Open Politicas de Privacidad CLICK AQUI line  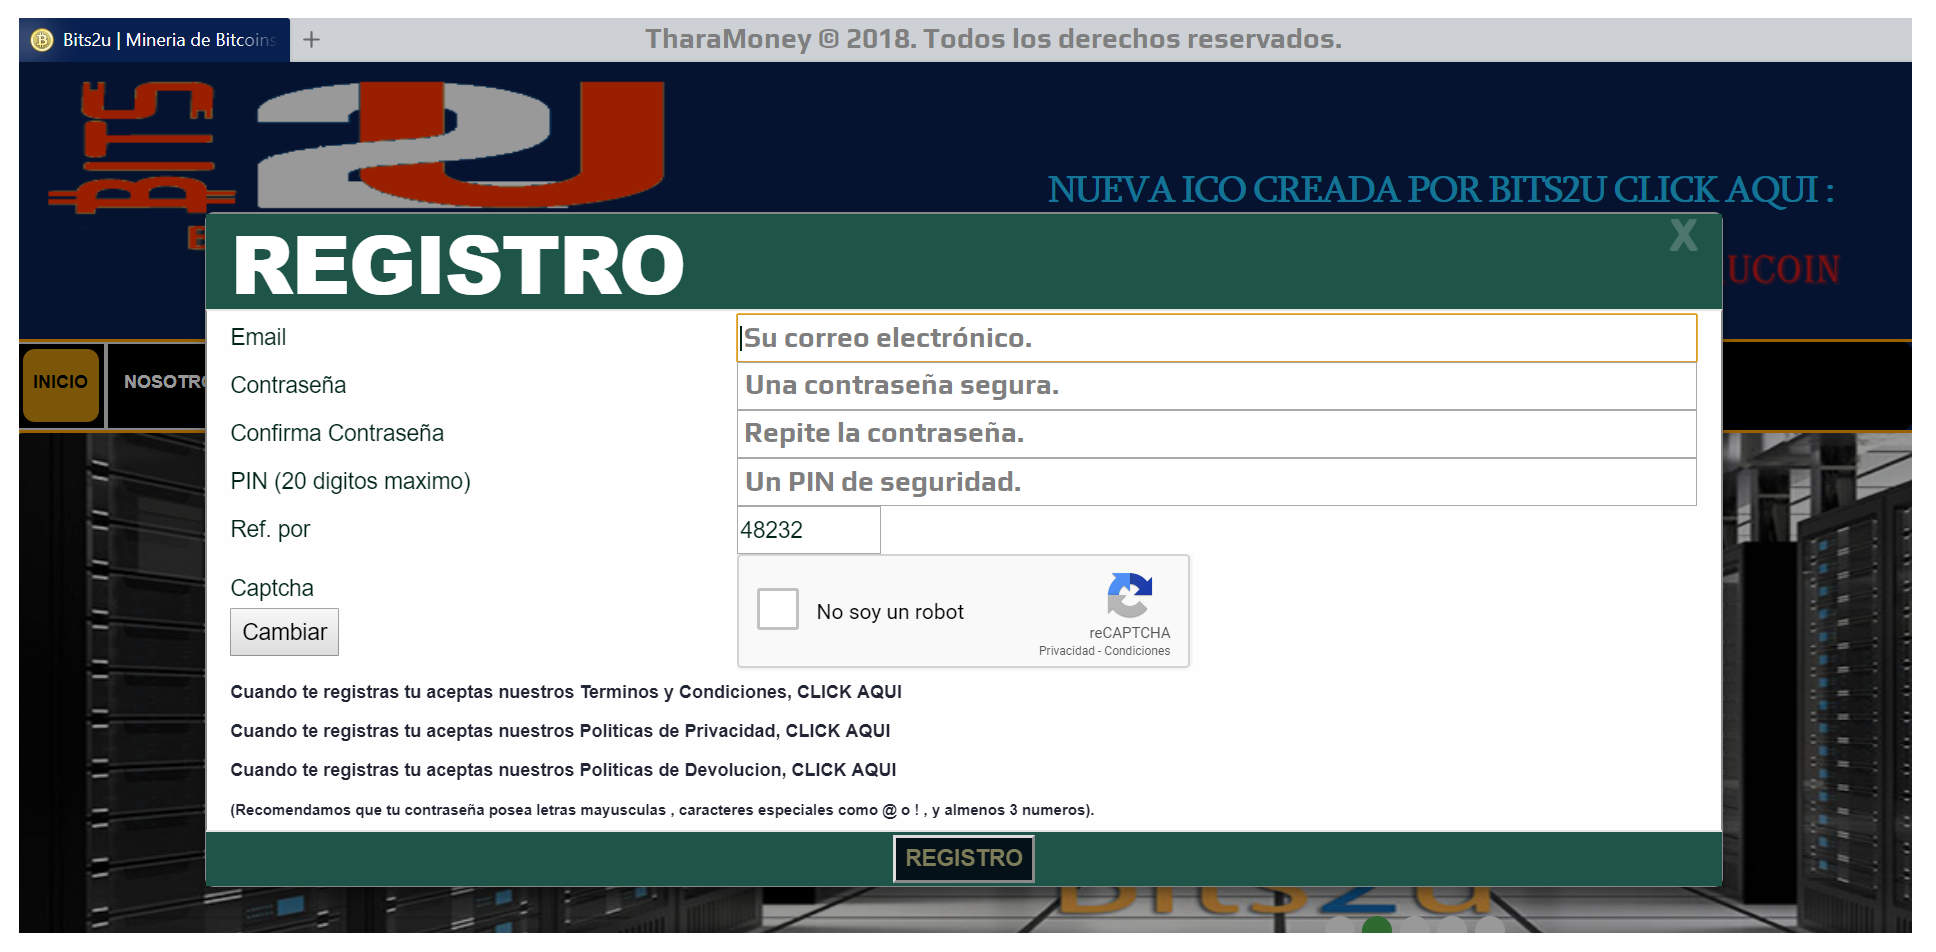560,731
